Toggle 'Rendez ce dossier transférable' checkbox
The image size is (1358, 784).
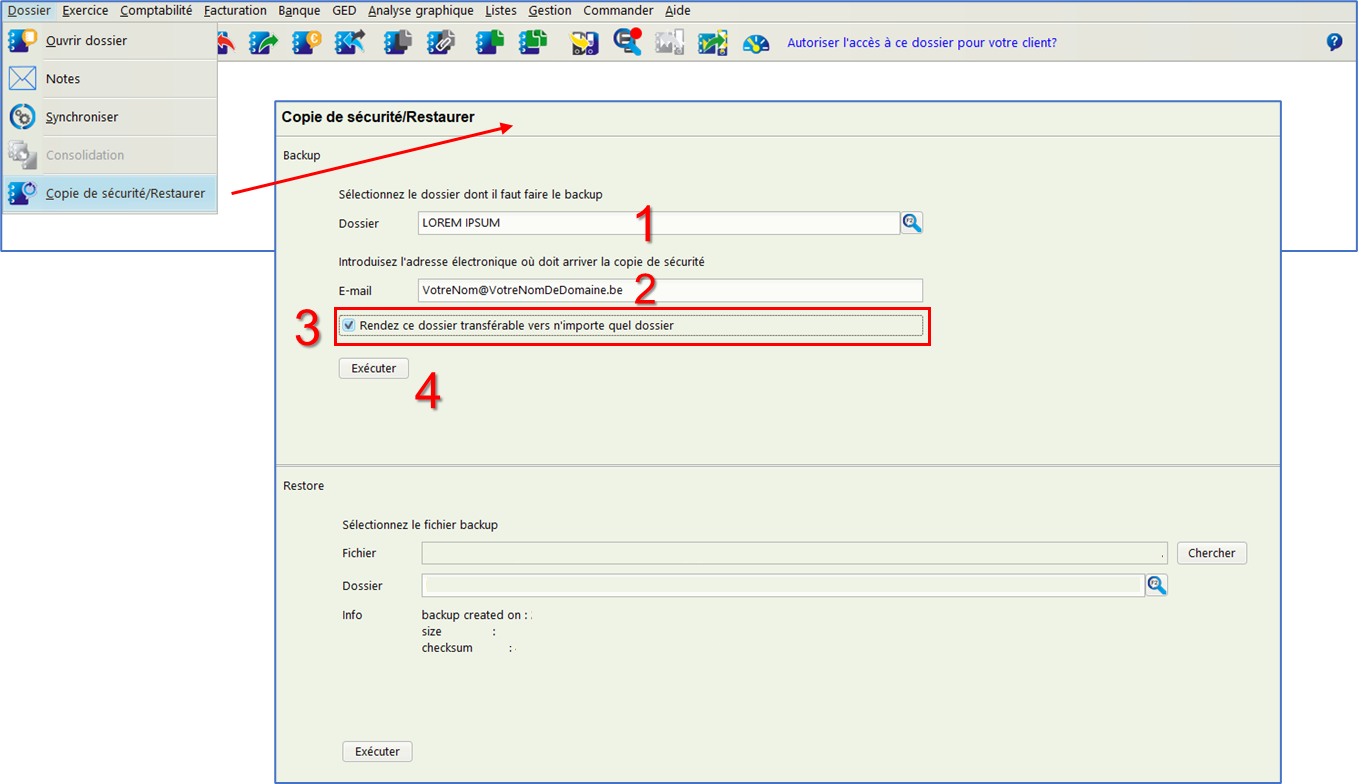[349, 326]
